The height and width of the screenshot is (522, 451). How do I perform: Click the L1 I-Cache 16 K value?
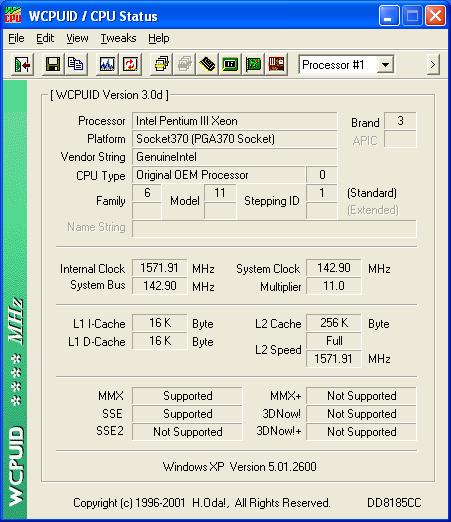point(160,323)
